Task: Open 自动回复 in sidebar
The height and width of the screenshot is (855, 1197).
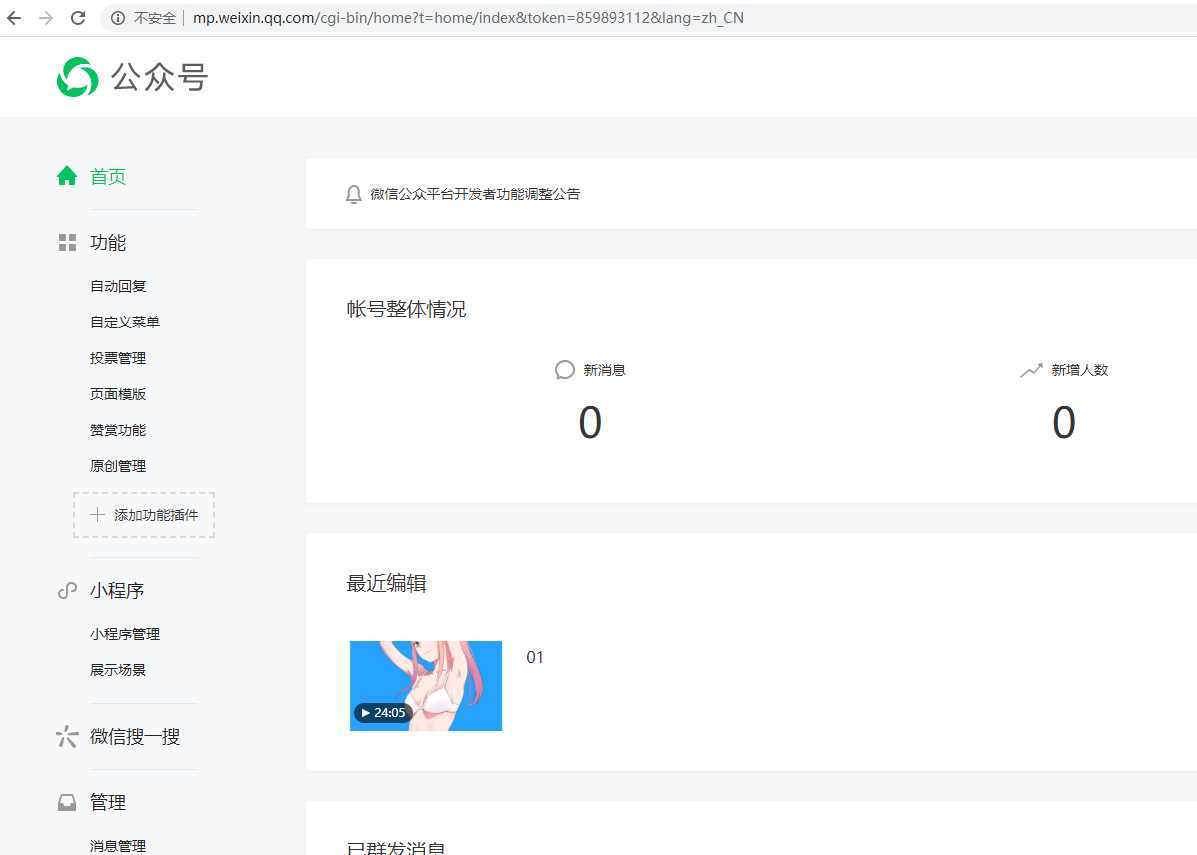Action: (118, 286)
